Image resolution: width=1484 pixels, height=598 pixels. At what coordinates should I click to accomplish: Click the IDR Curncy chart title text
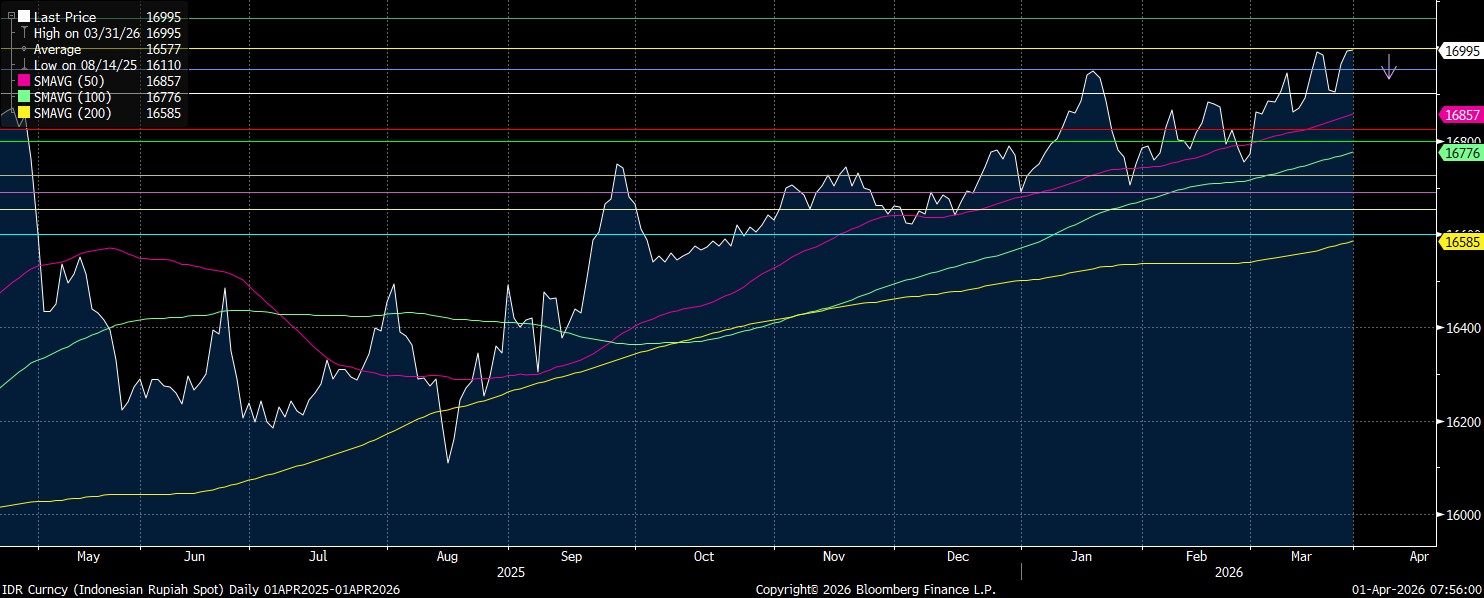tap(200, 589)
